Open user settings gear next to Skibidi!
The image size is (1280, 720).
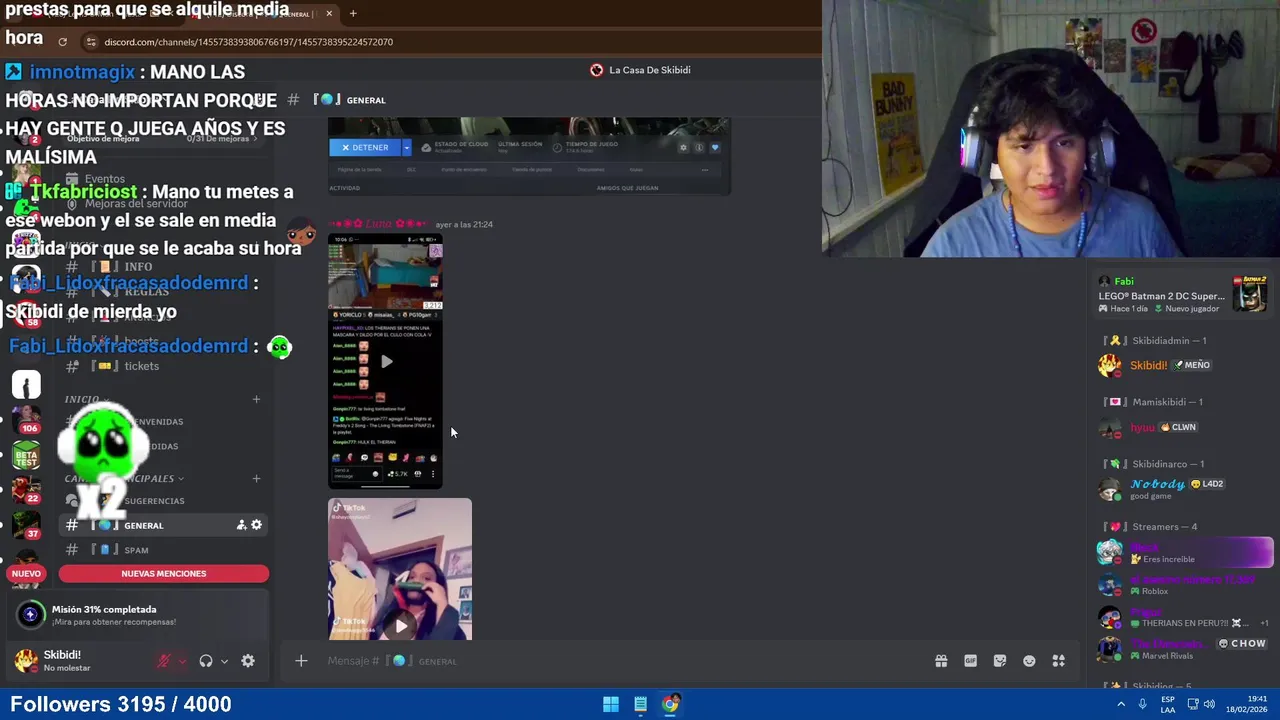click(x=248, y=661)
